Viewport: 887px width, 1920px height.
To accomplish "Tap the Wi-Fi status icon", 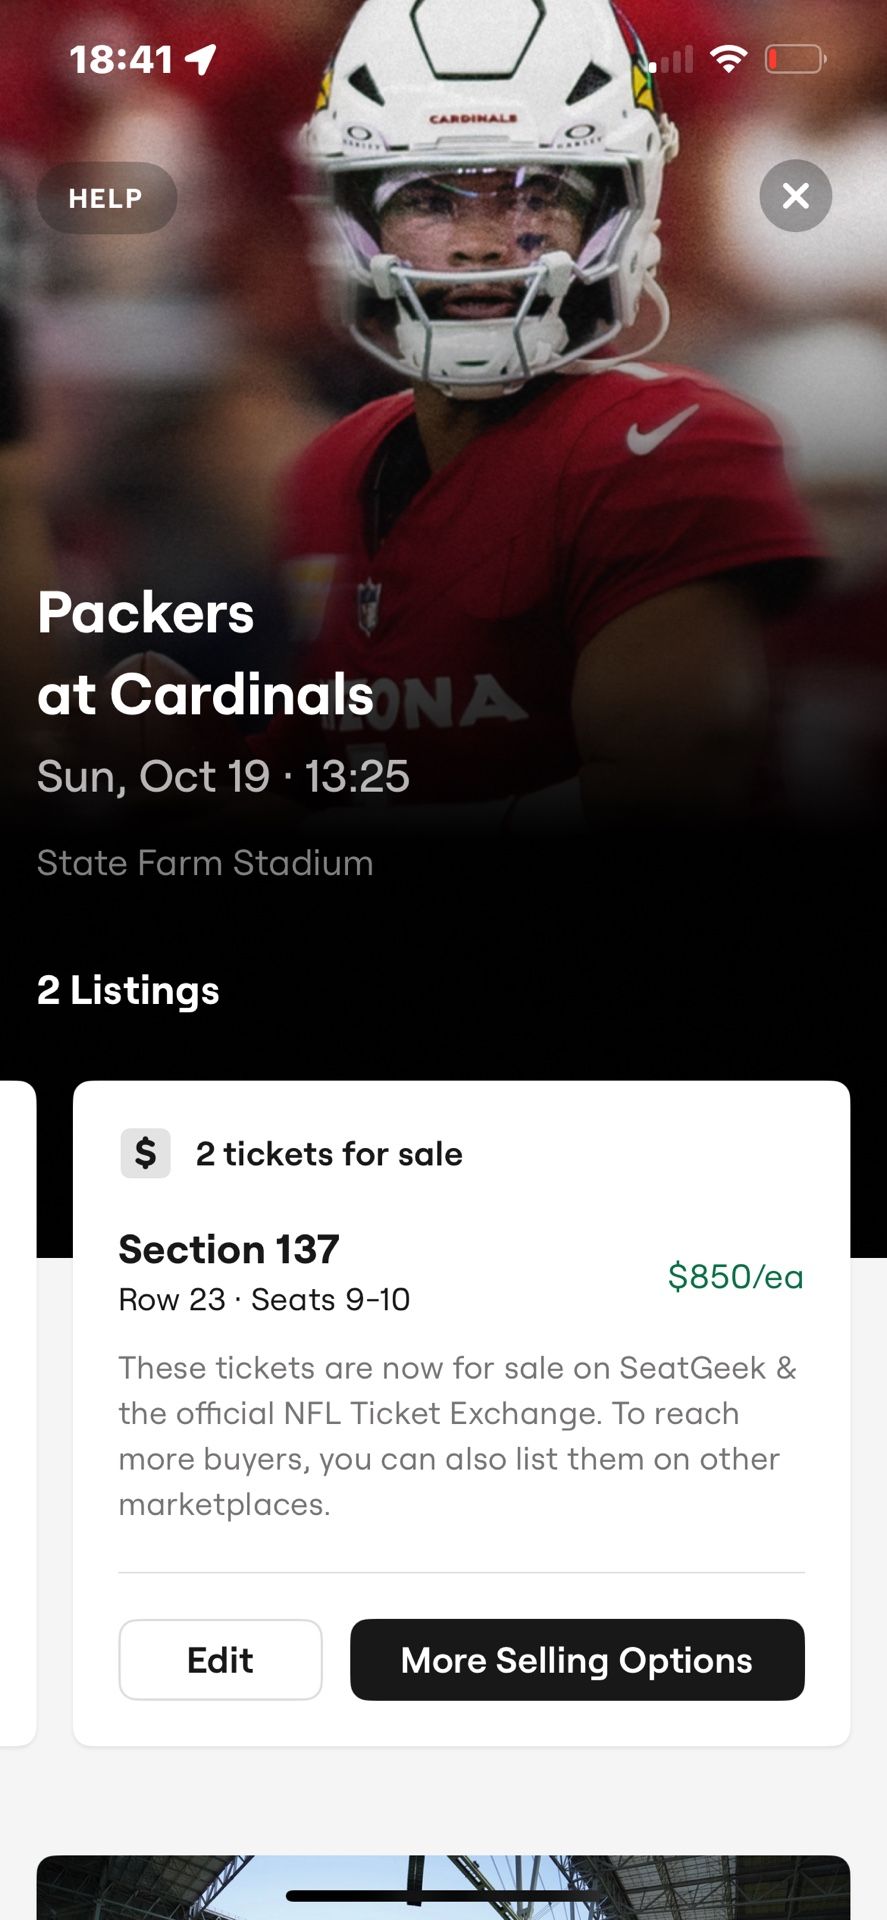I will [729, 59].
